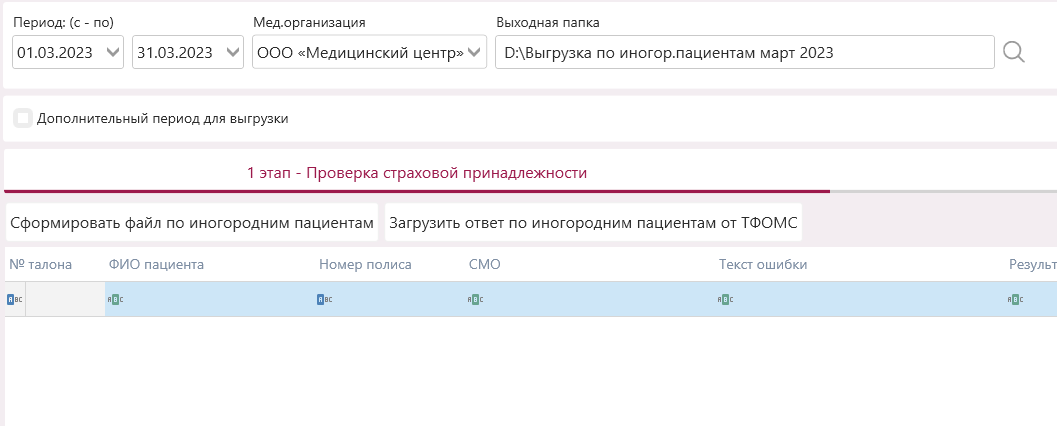Open the 31.03.2023 end date dropdown arrow
The width and height of the screenshot is (1057, 426).
(x=233, y=52)
